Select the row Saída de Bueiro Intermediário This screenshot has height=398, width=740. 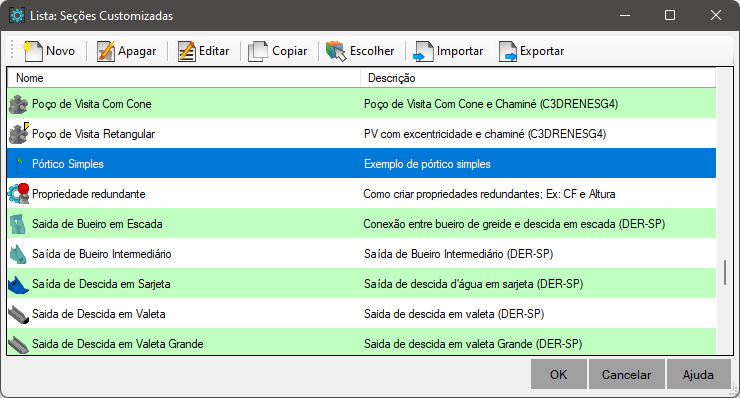click(362, 254)
